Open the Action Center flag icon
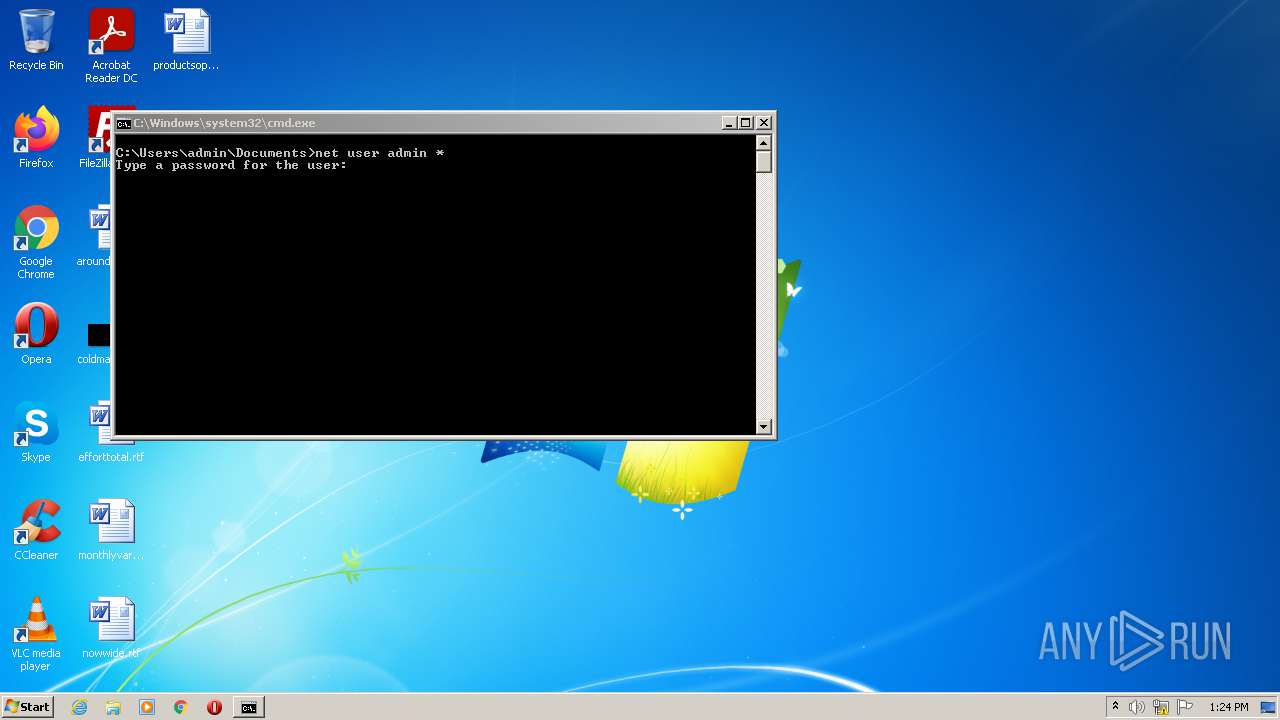 [1185, 707]
